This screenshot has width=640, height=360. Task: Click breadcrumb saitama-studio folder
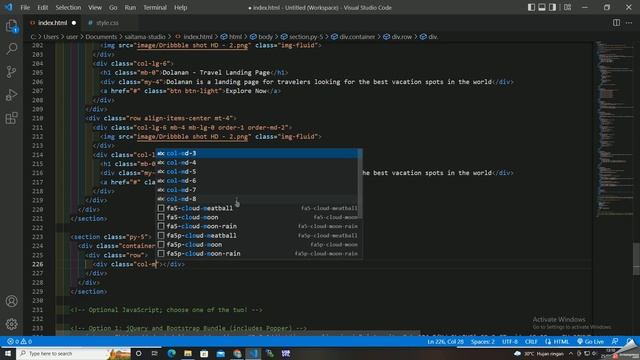coord(145,37)
